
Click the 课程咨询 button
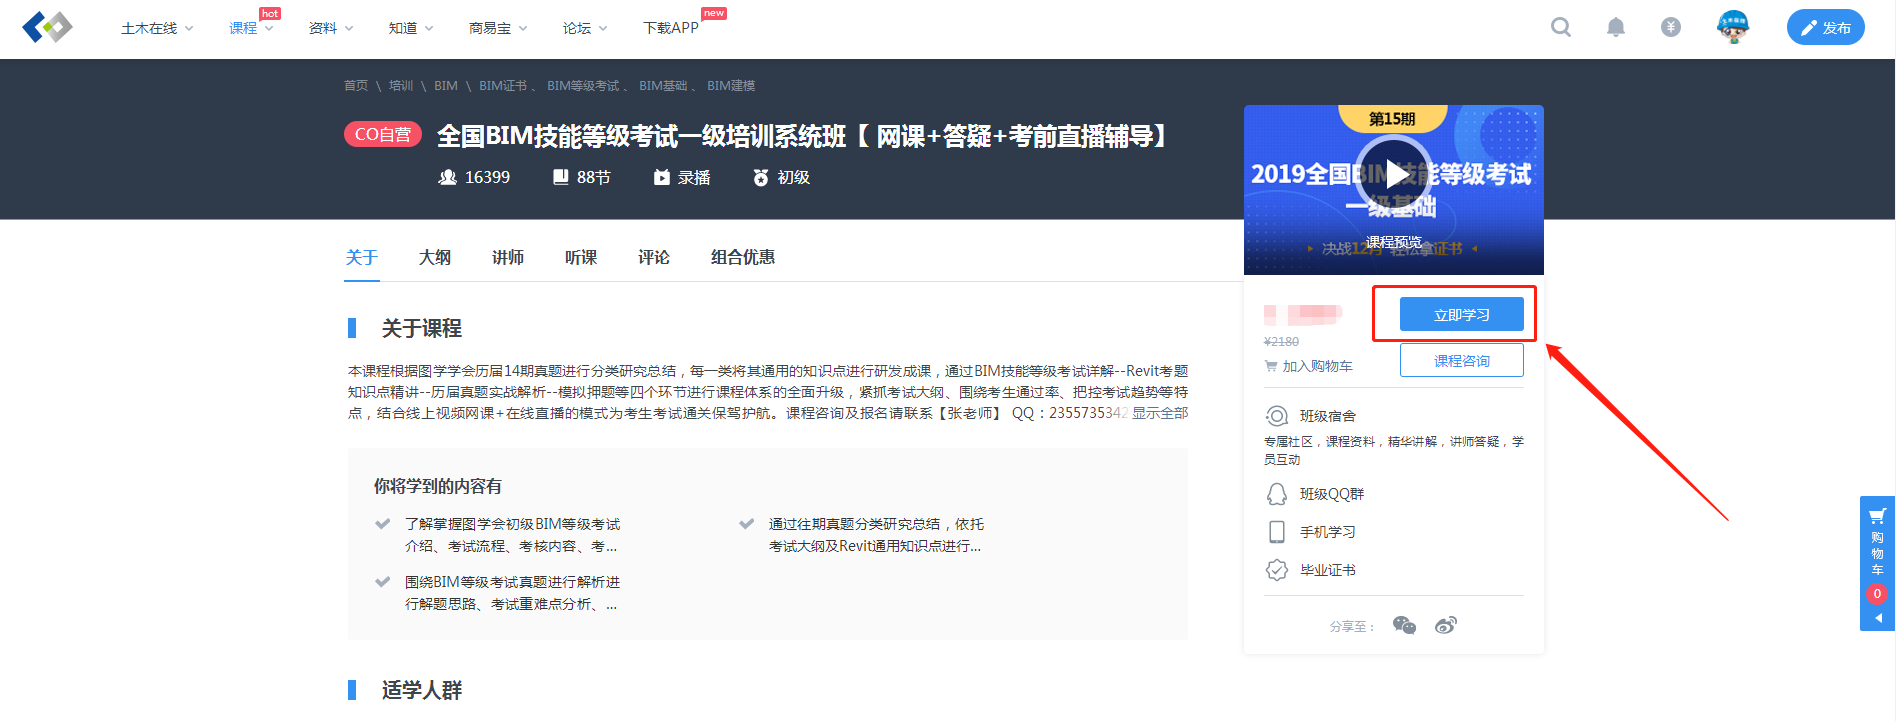click(1462, 360)
